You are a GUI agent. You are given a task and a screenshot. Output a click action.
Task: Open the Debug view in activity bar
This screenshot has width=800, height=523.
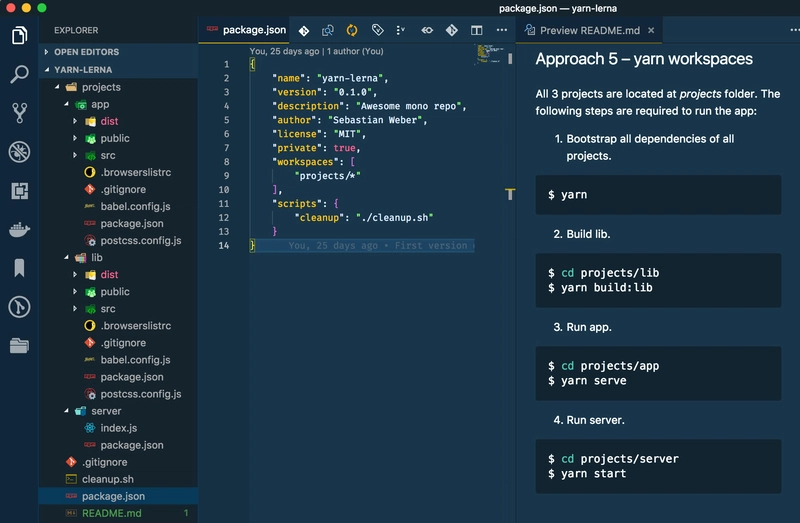[19, 151]
